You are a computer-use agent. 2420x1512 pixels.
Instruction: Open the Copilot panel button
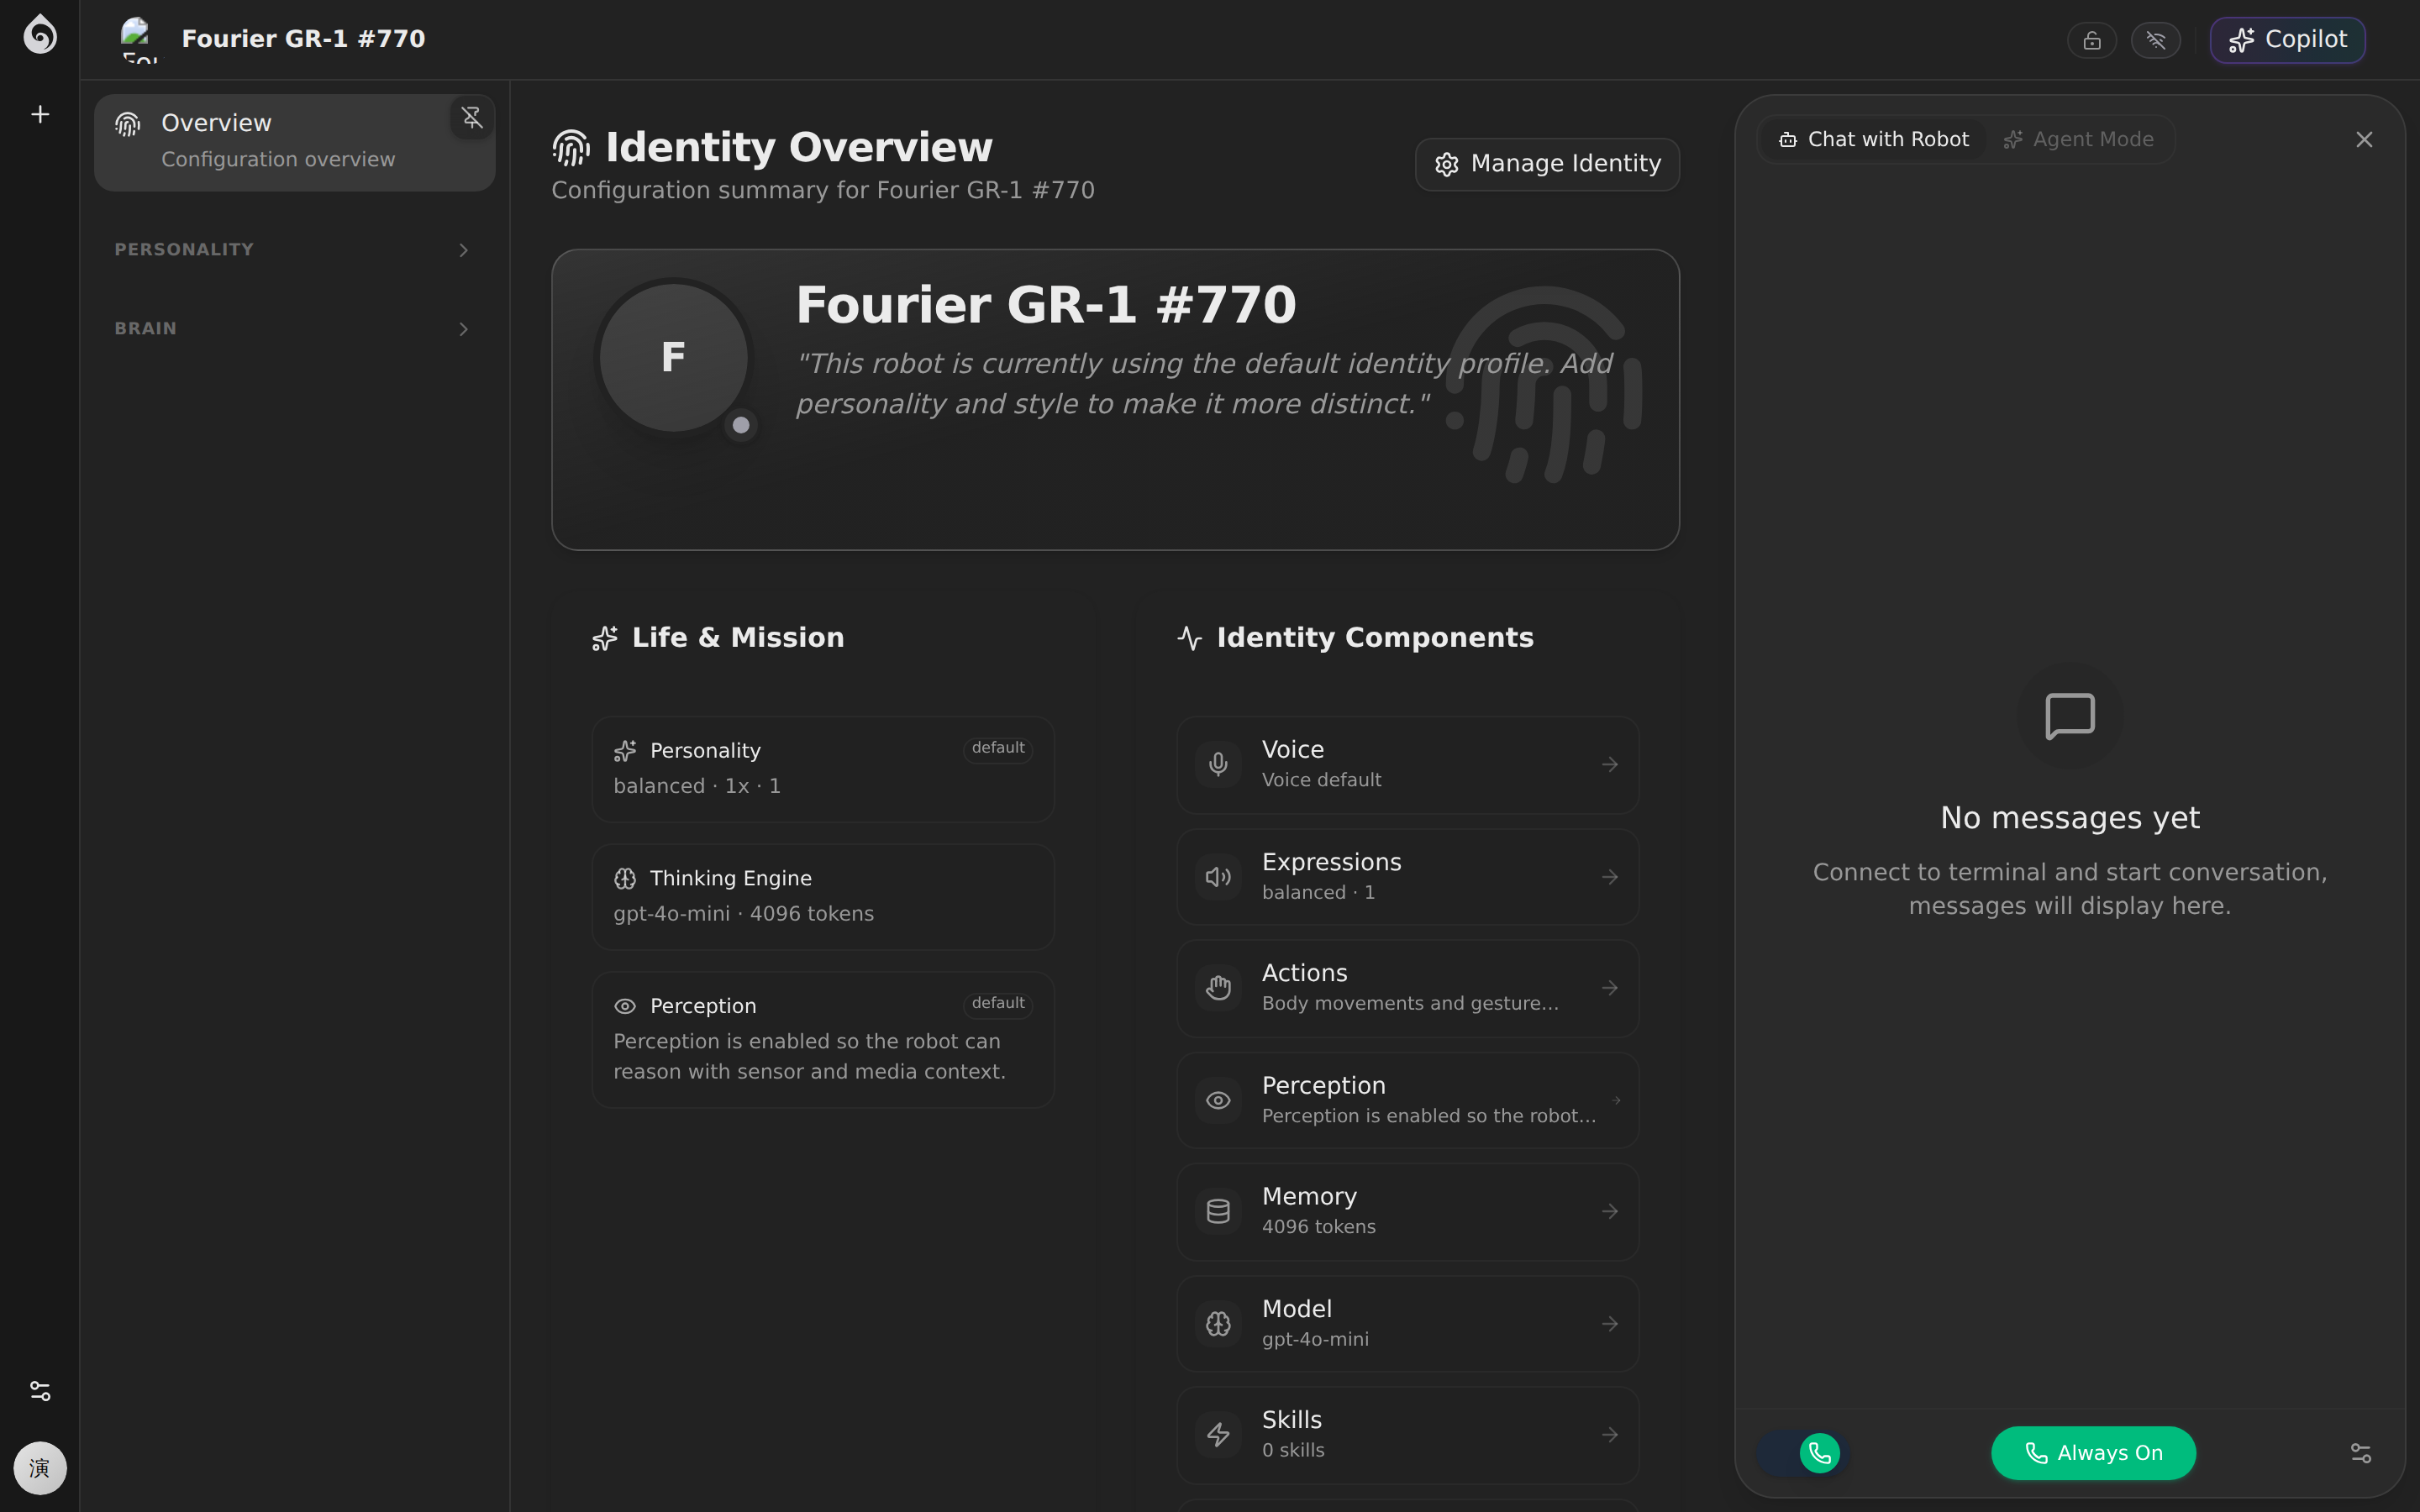tap(2288, 40)
